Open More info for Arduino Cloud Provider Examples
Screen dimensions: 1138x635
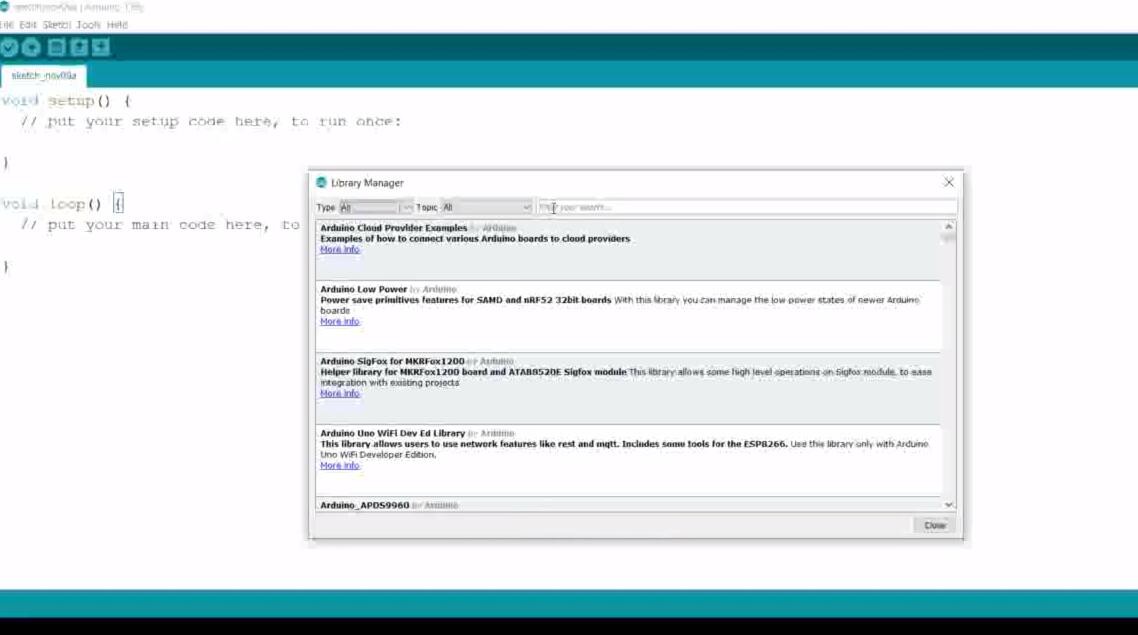pyautogui.click(x=340, y=250)
